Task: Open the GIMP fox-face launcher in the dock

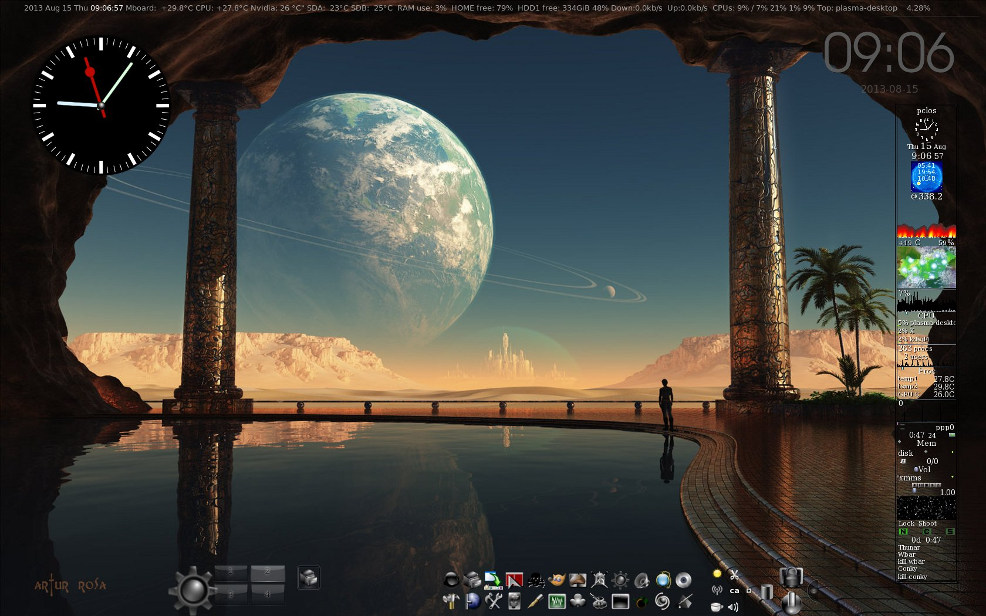Action: pyautogui.click(x=557, y=580)
